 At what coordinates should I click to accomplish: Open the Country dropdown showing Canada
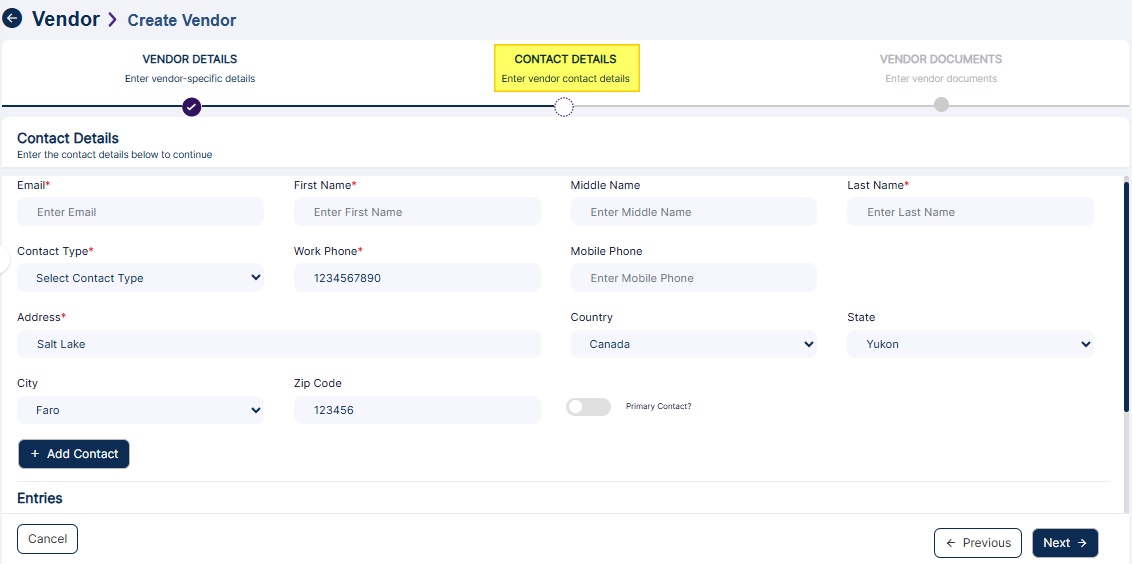pyautogui.click(x=694, y=344)
